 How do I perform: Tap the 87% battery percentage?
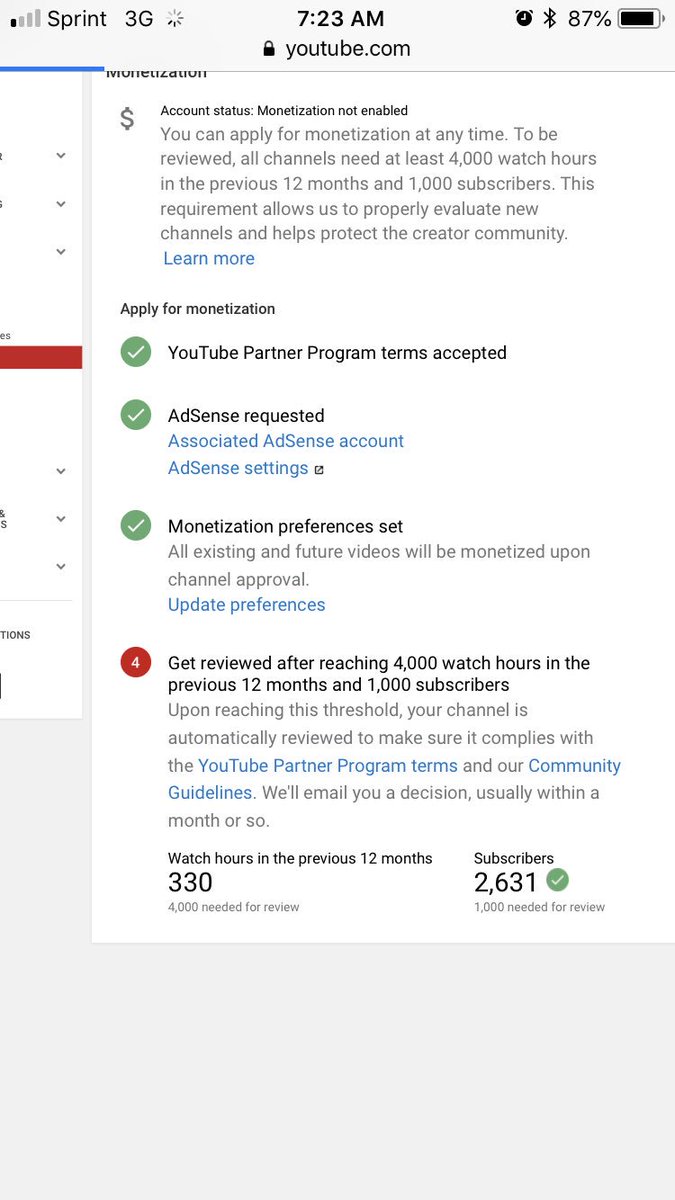pyautogui.click(x=590, y=18)
